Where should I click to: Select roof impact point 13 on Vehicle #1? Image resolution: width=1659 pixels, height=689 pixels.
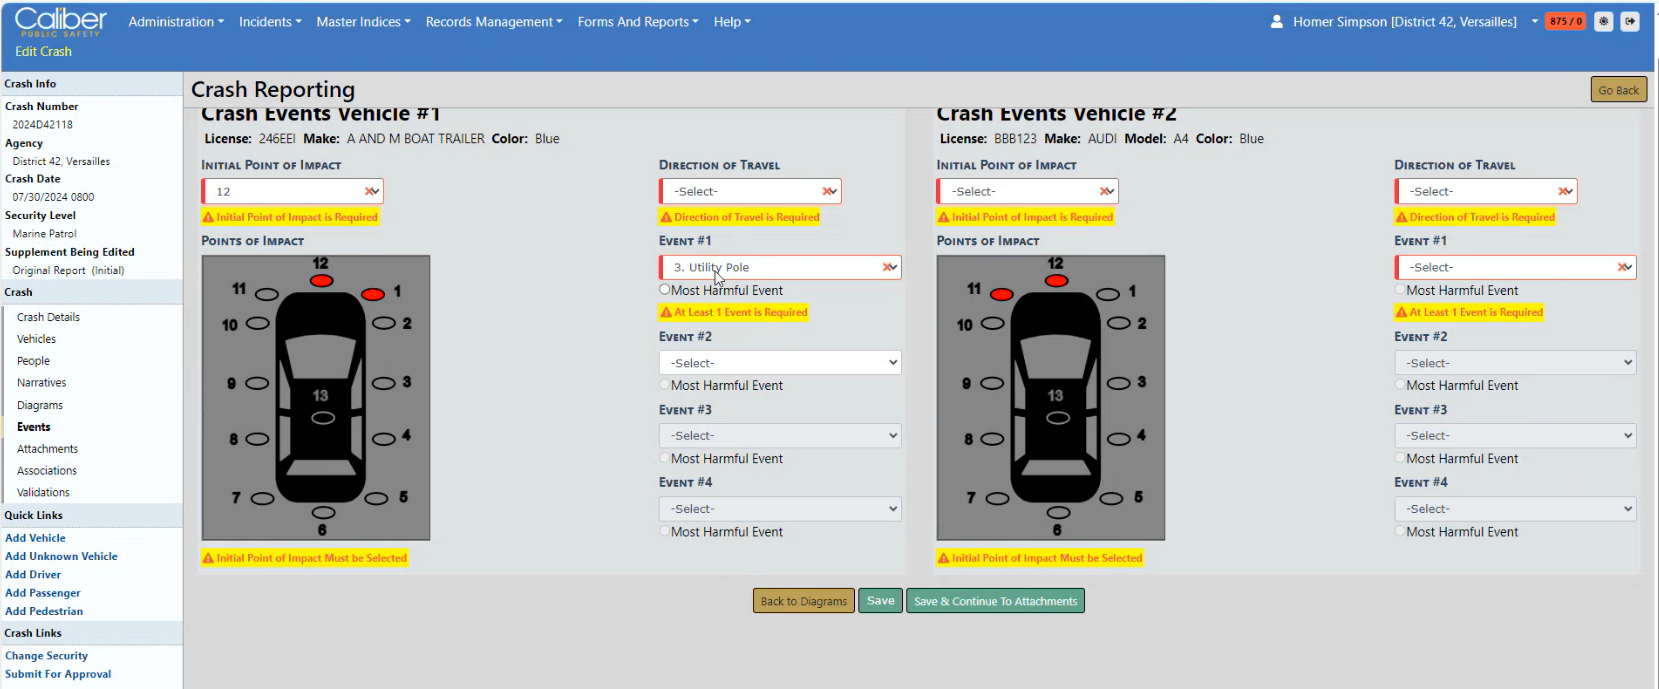tap(322, 418)
